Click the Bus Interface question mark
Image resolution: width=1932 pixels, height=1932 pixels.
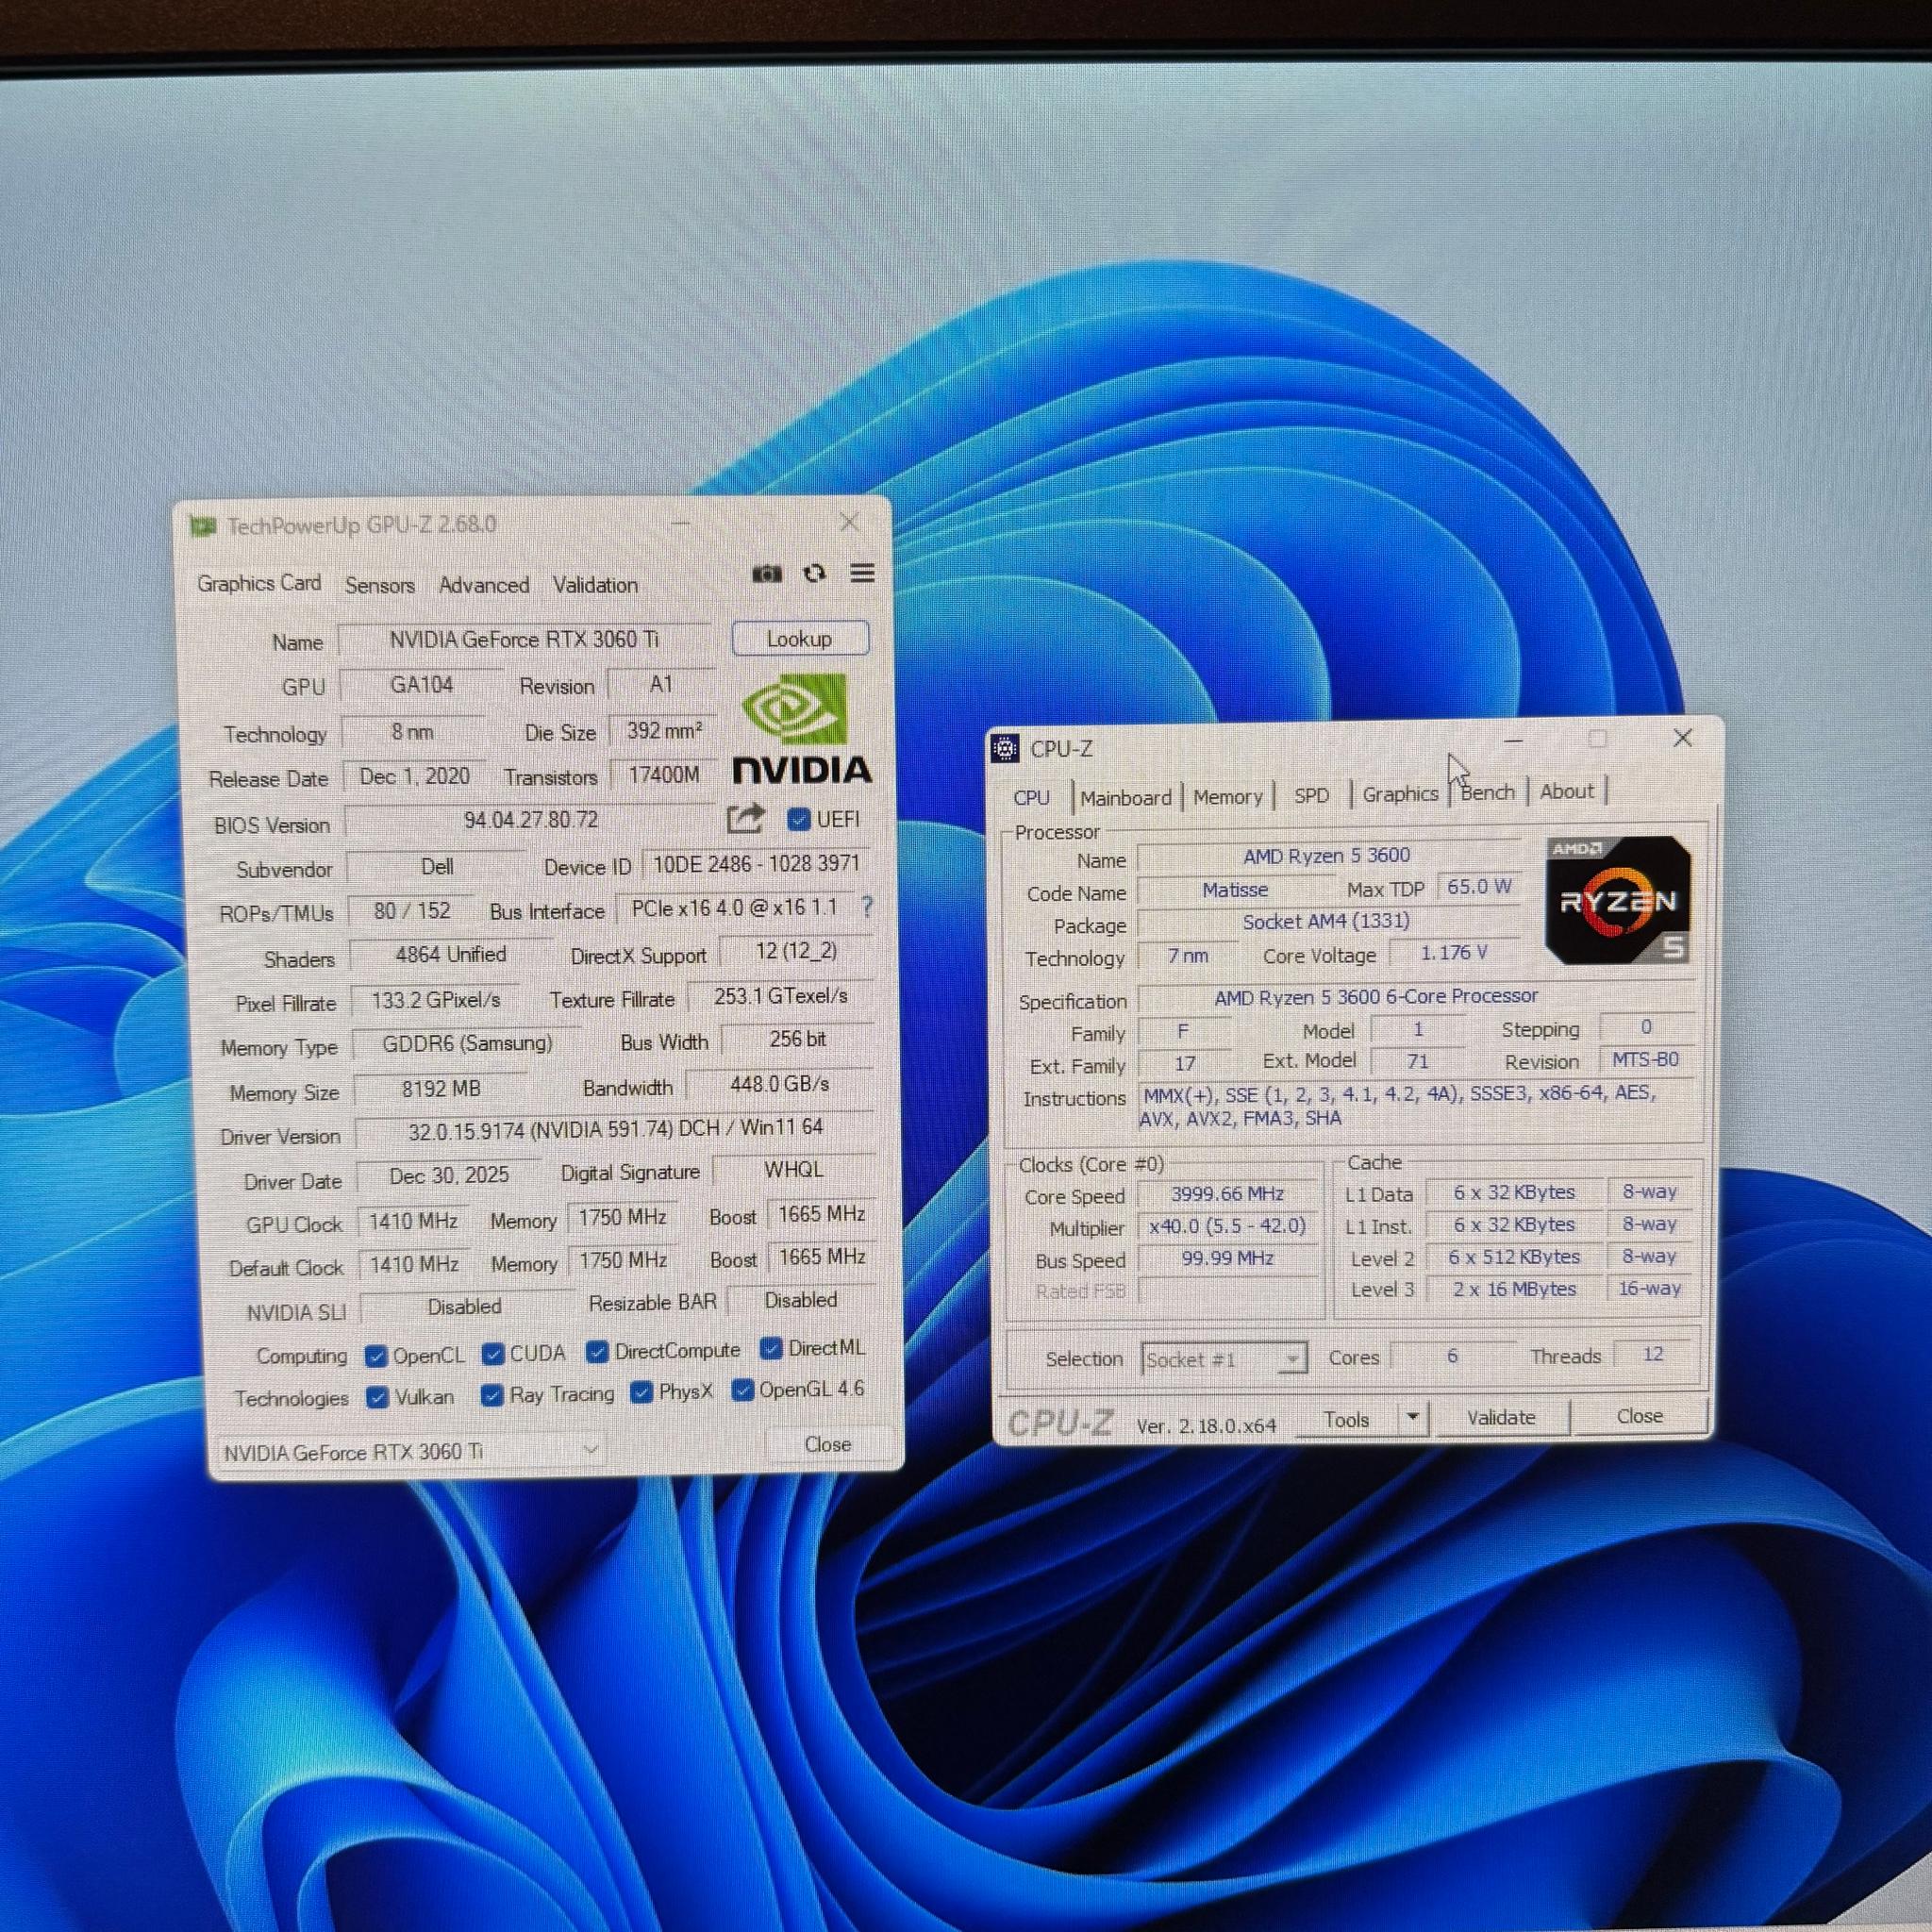tap(866, 907)
